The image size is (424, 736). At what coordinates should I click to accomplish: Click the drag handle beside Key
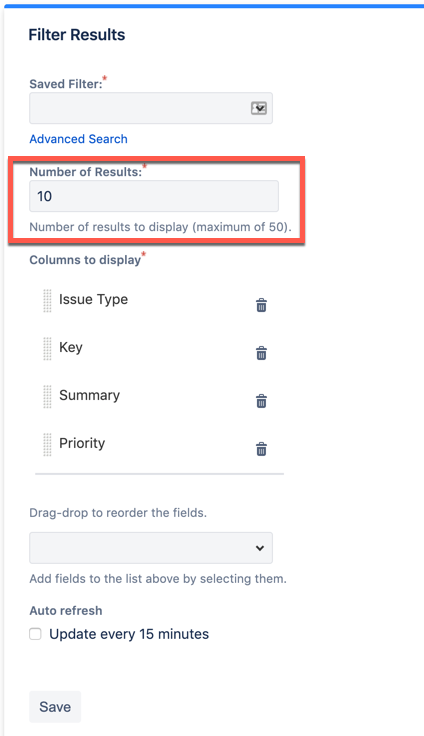coord(47,349)
